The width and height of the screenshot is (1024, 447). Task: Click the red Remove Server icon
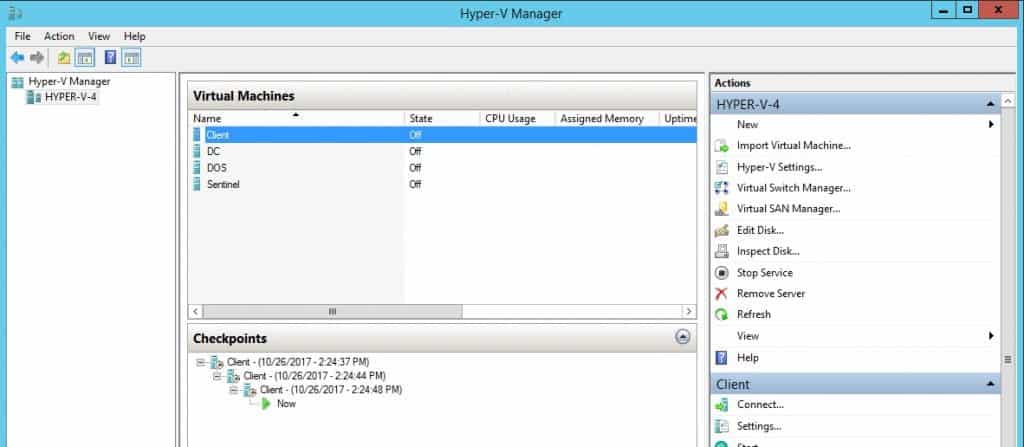point(722,294)
